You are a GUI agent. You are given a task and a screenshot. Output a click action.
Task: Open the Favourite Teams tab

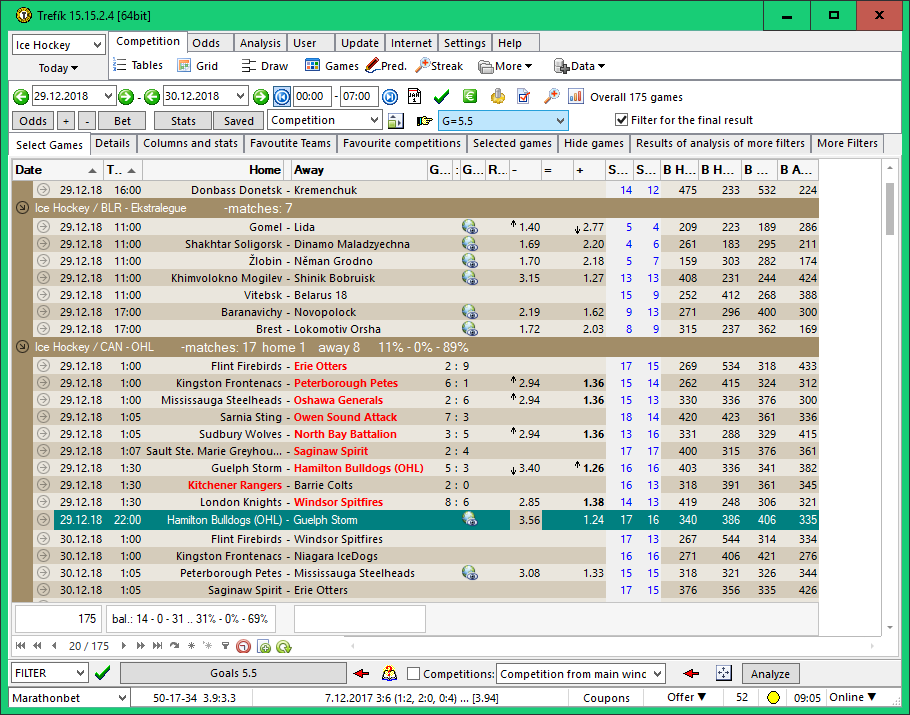tap(290, 143)
